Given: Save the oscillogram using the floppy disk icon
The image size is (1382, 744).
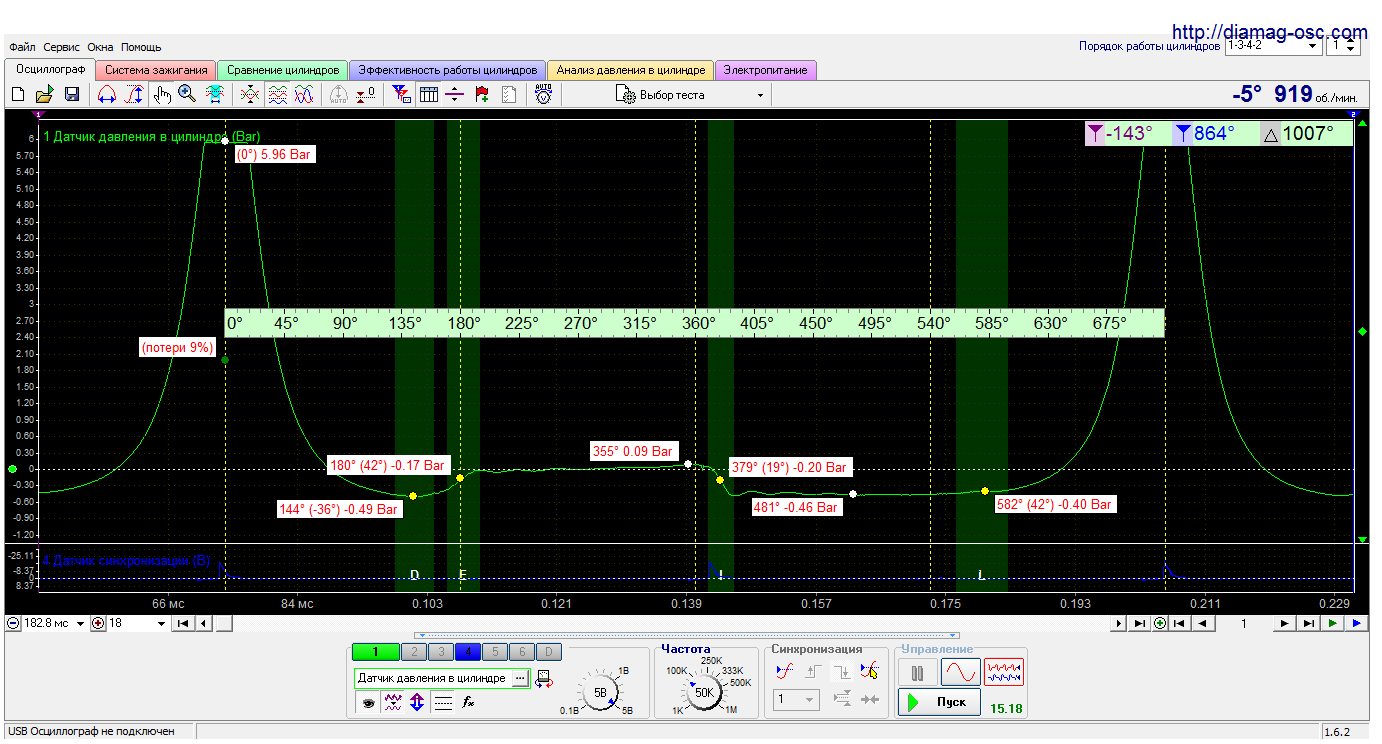Looking at the screenshot, I should pos(71,95).
